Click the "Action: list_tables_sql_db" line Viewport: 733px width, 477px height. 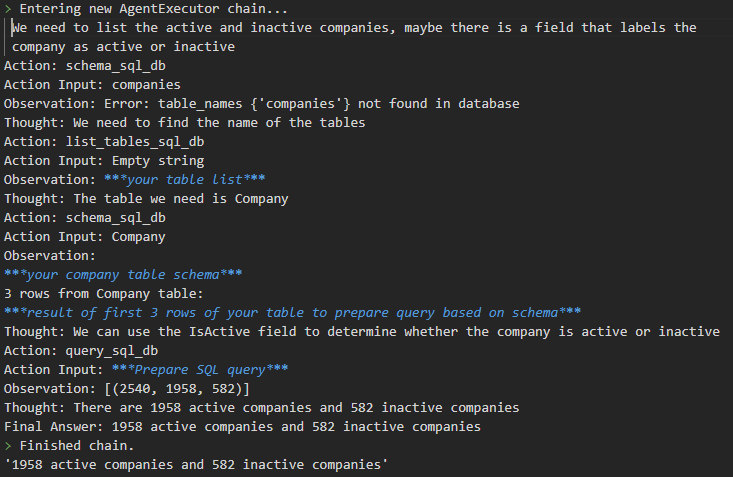click(x=104, y=142)
